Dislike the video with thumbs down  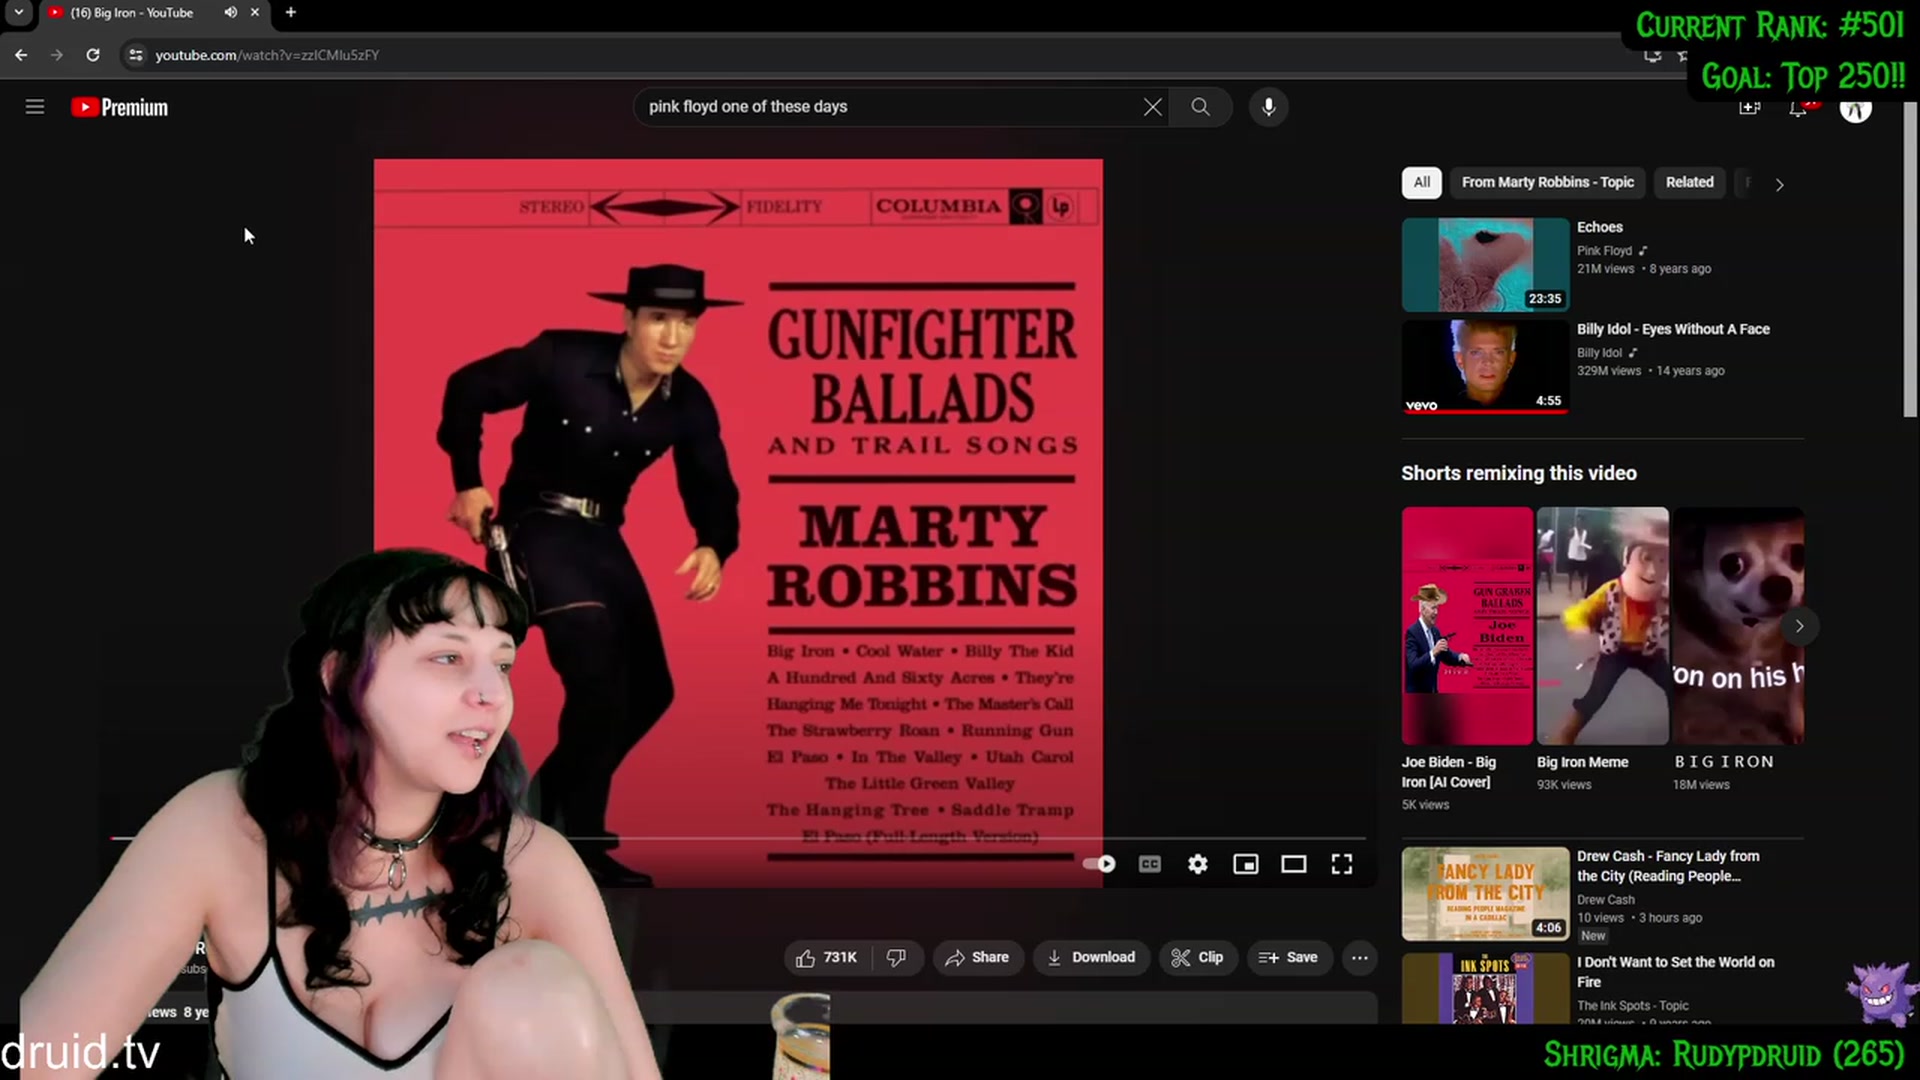[896, 958]
